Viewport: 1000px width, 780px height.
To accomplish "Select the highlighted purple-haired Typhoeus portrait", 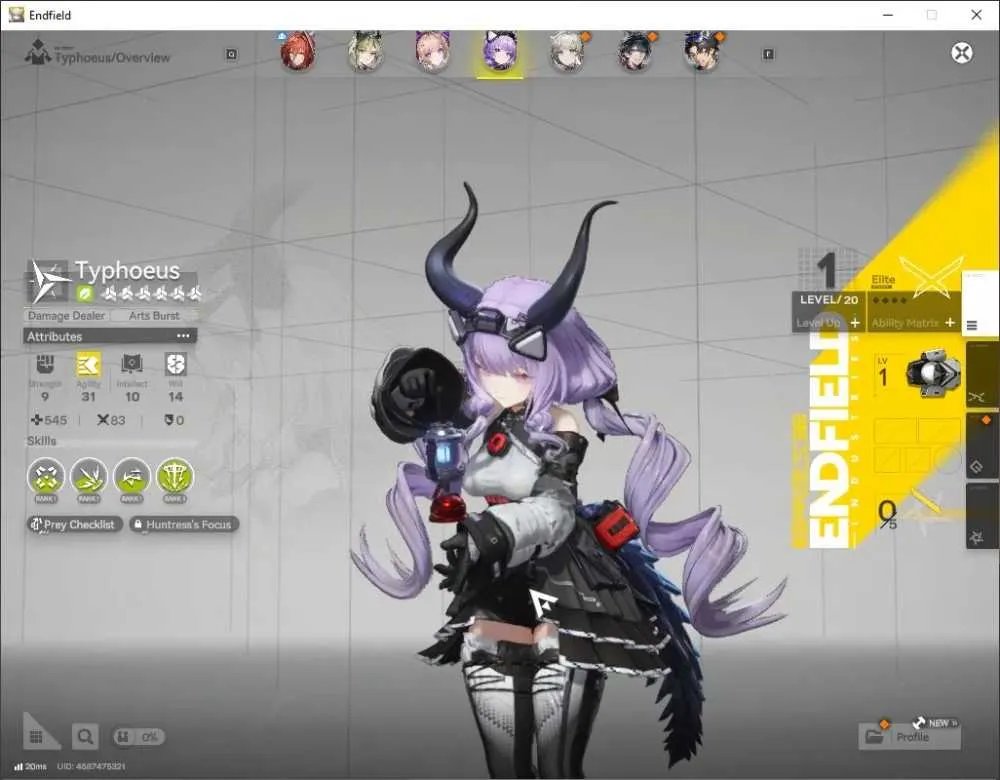I will (500, 52).
